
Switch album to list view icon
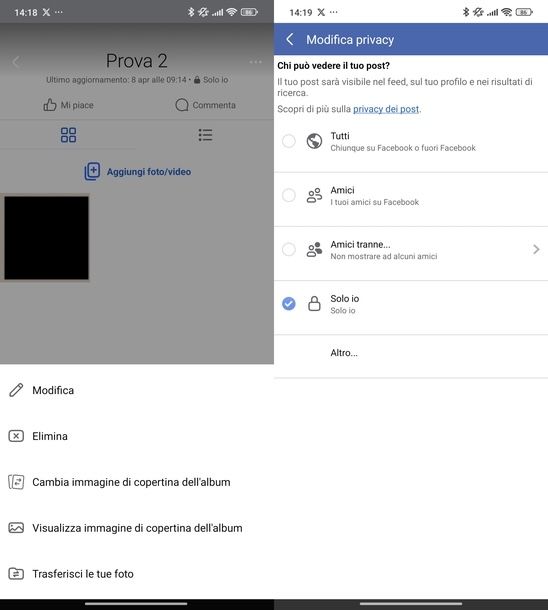click(x=205, y=135)
